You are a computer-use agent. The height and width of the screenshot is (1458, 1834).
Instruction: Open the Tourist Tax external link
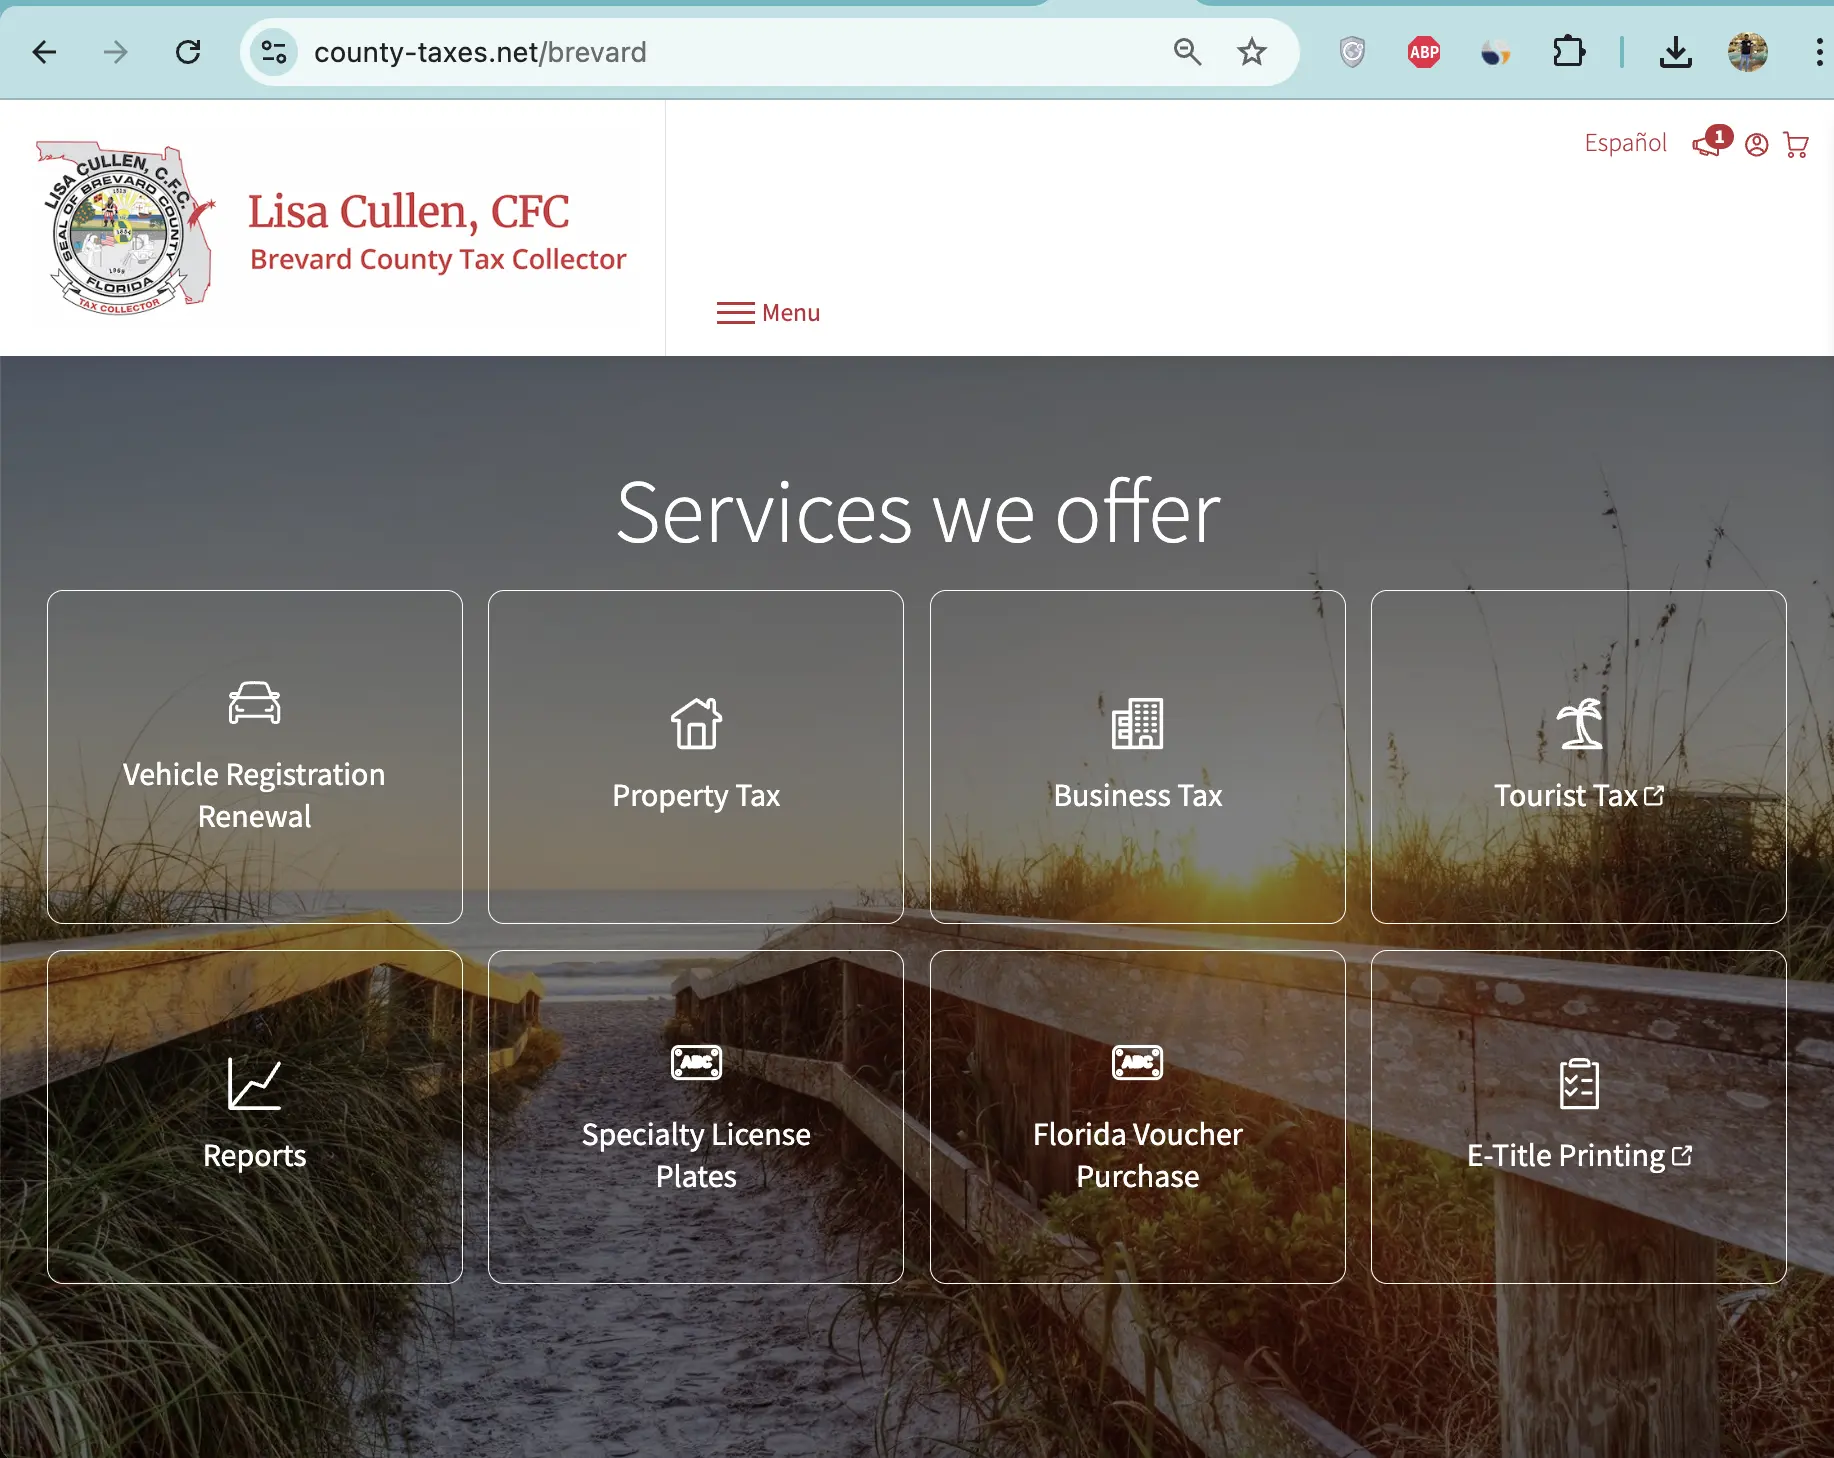tap(1578, 757)
